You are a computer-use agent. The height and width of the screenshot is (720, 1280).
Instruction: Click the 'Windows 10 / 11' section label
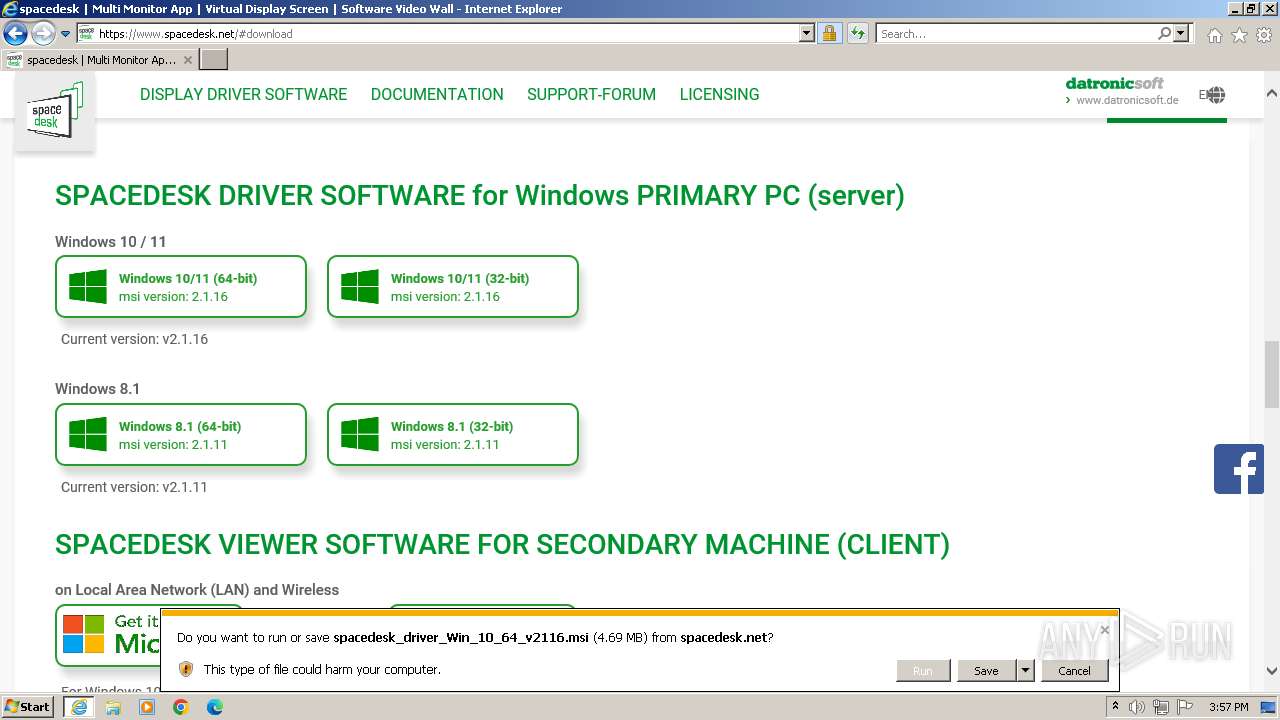click(x=110, y=242)
